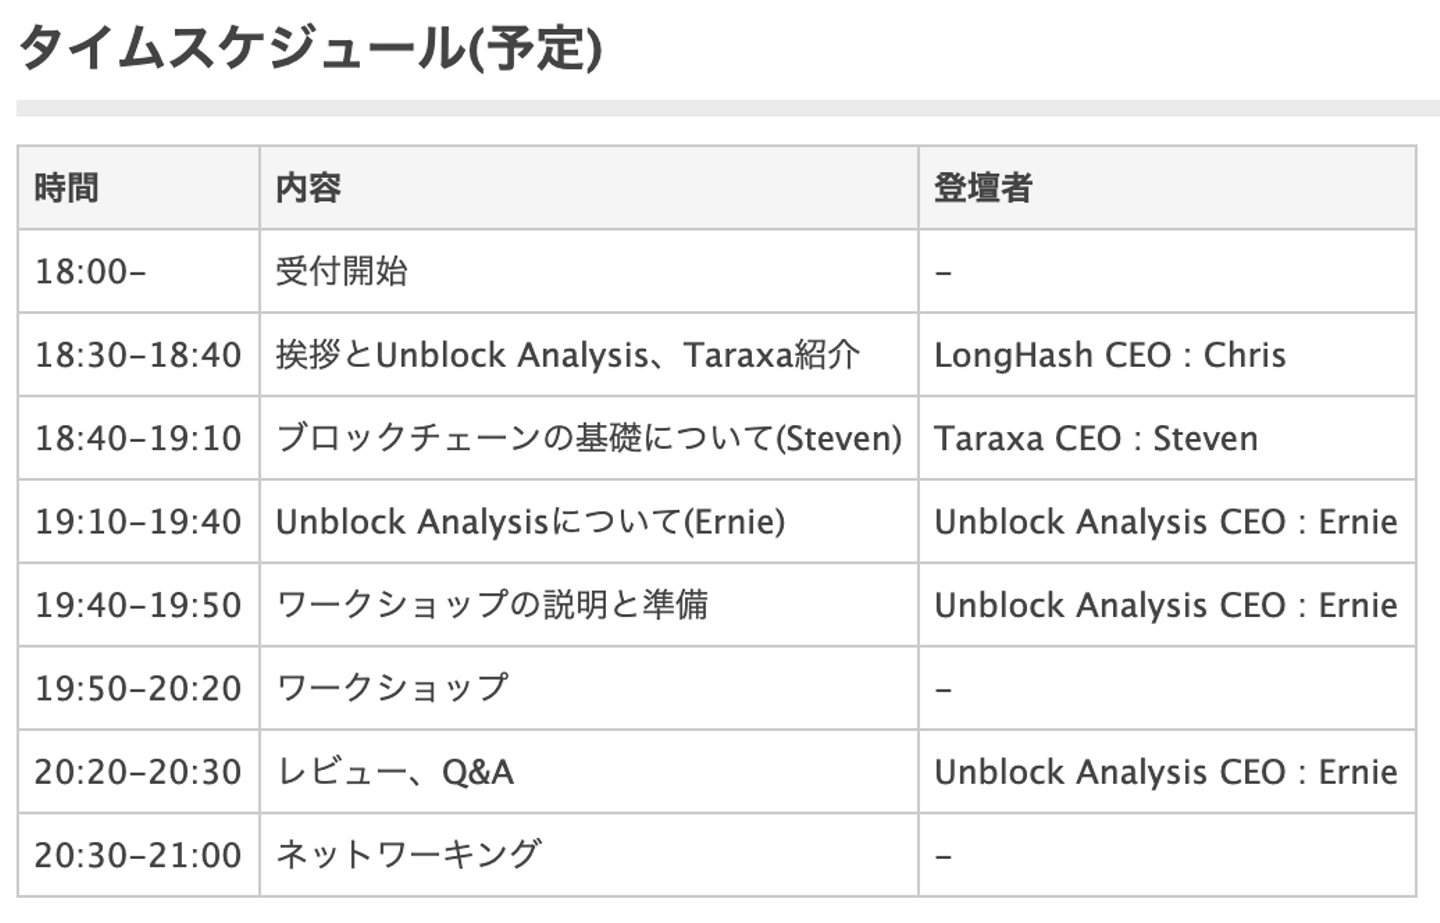
Task: Select the ネットワーキング cell
Action: click(x=408, y=855)
